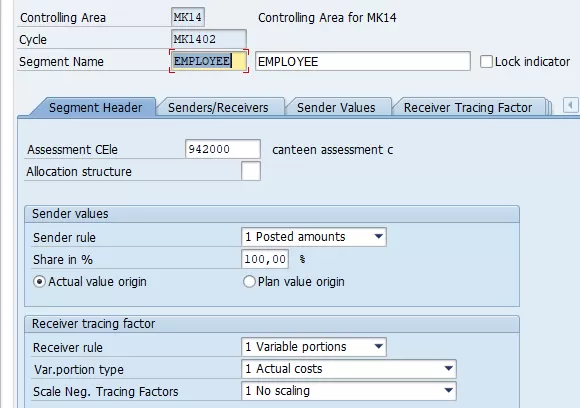Click the Controlling Area MK14 field
580x408 pixels.
pos(188,17)
